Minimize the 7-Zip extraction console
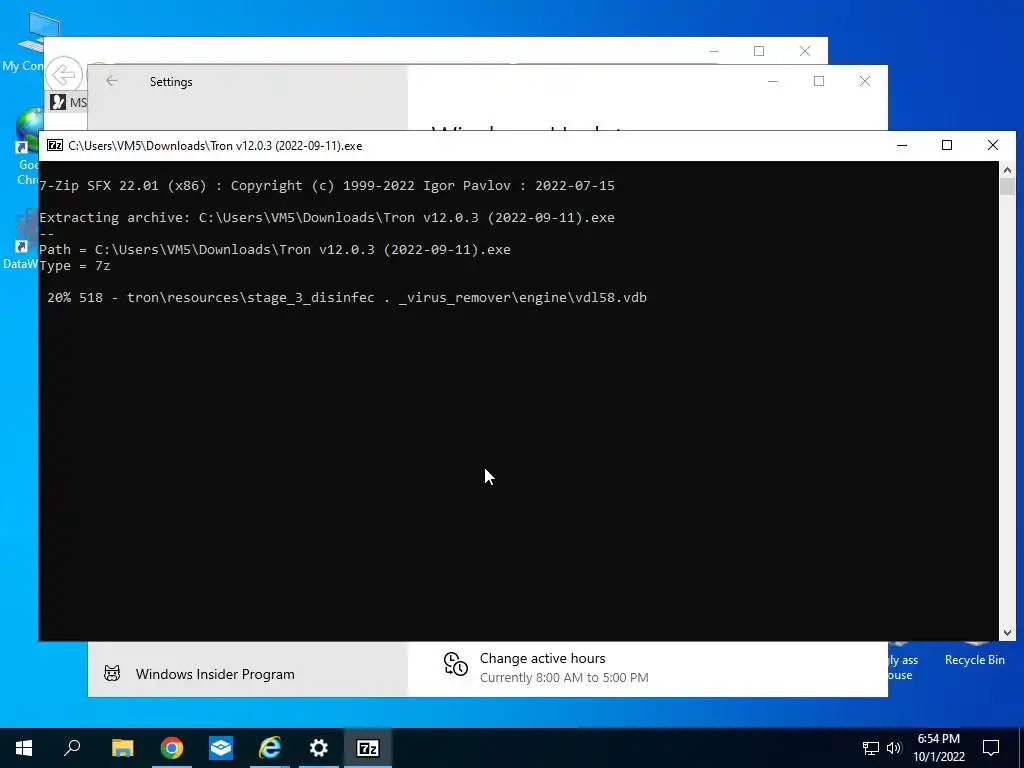The height and width of the screenshot is (768, 1024). tap(902, 145)
